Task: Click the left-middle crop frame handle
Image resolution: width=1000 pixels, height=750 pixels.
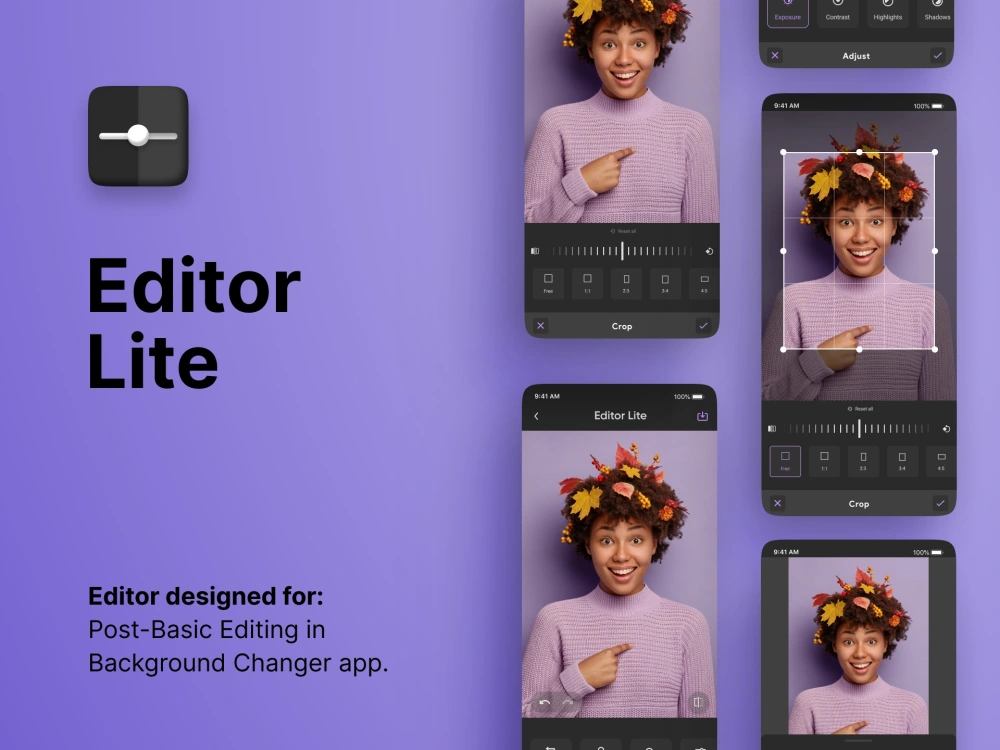Action: (x=783, y=251)
